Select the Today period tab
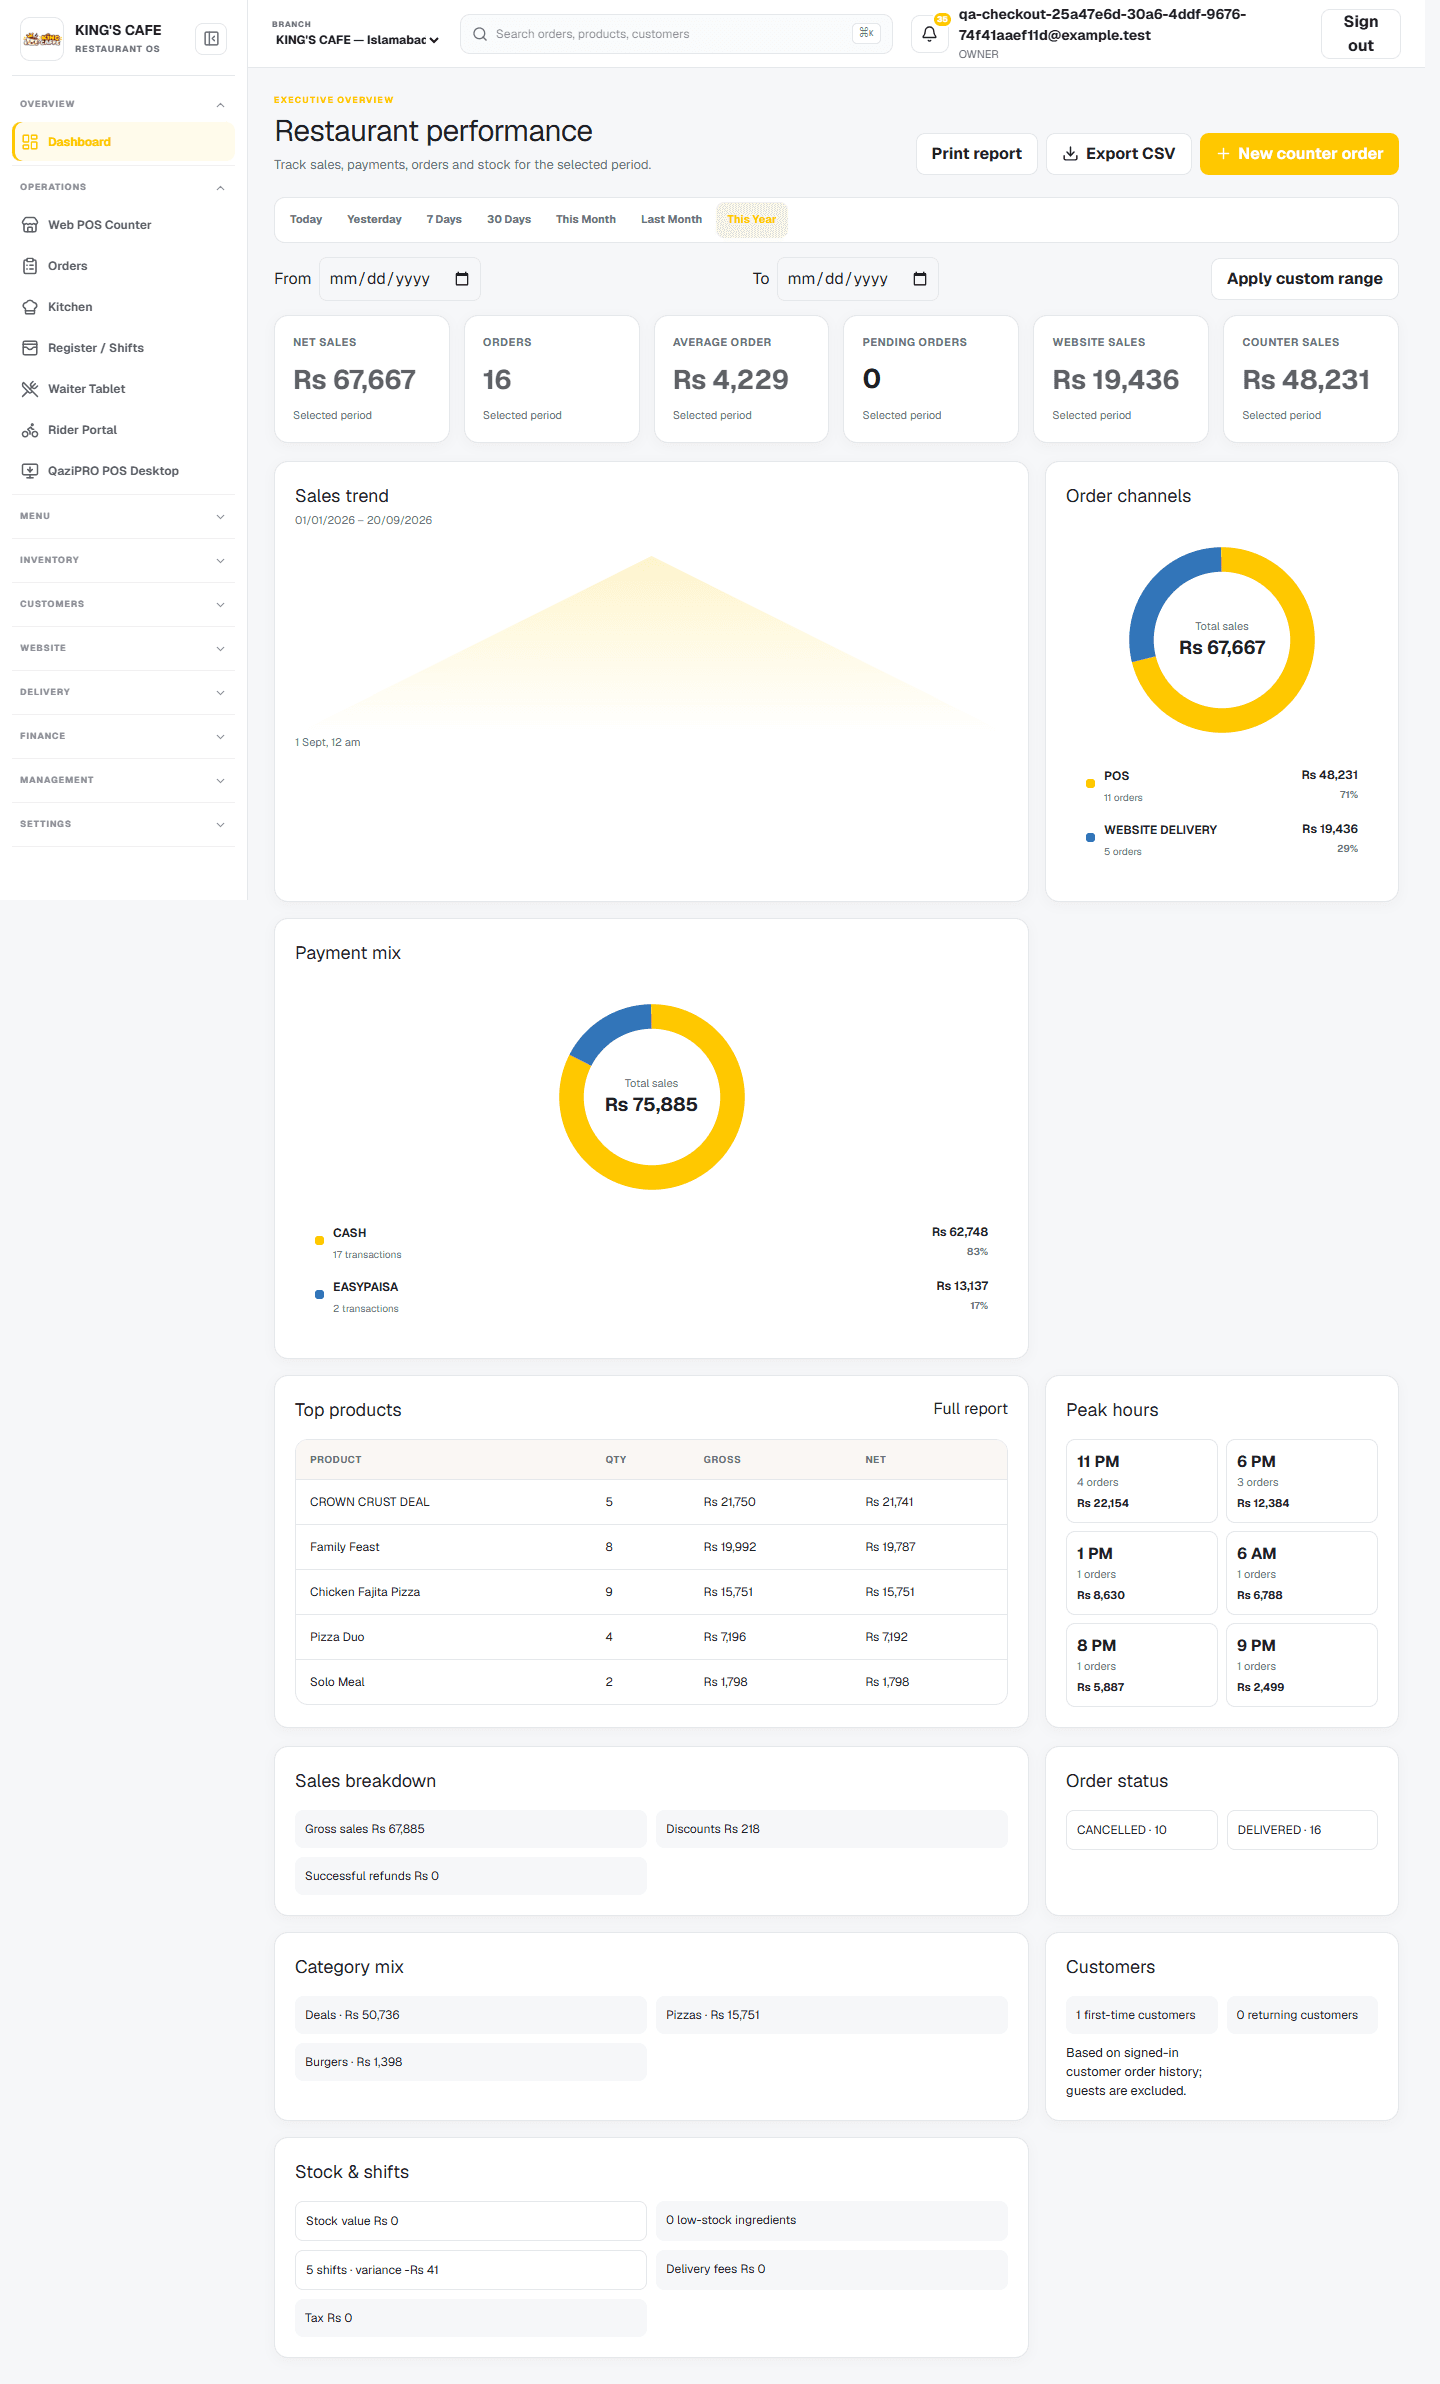Screen dimensions: 1440x2384 (306, 220)
